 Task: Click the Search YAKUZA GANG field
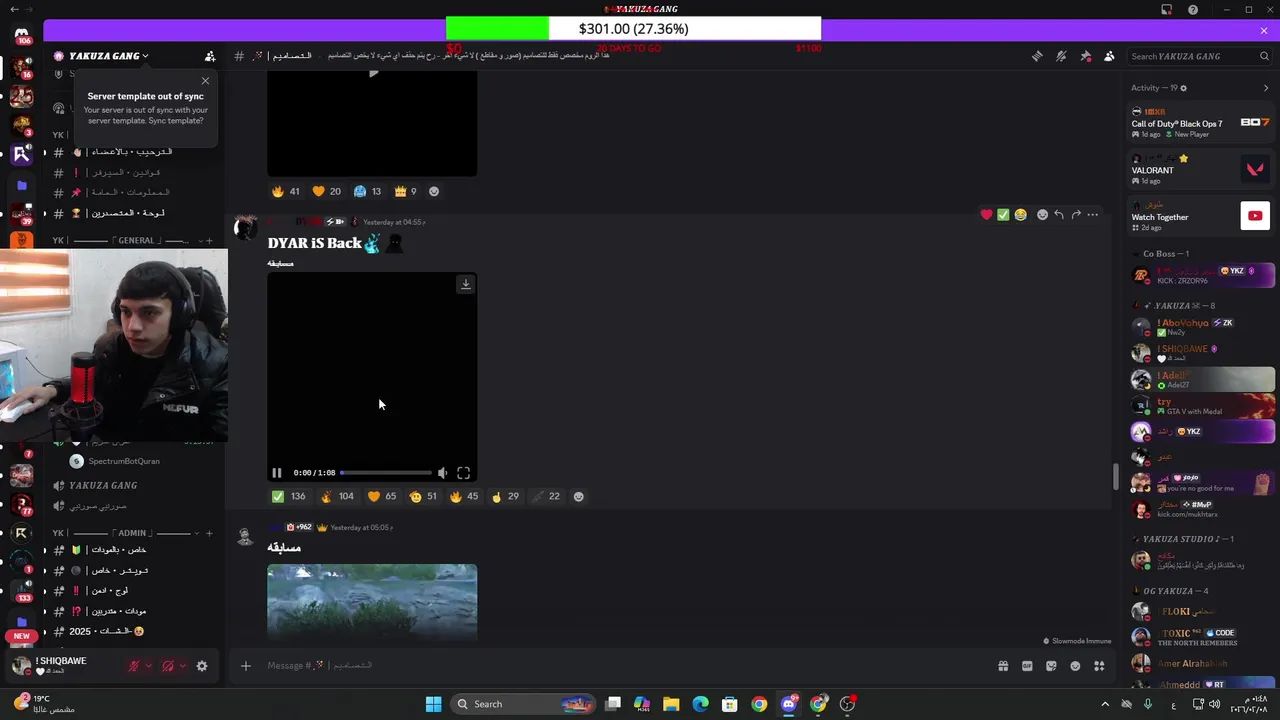1200,56
